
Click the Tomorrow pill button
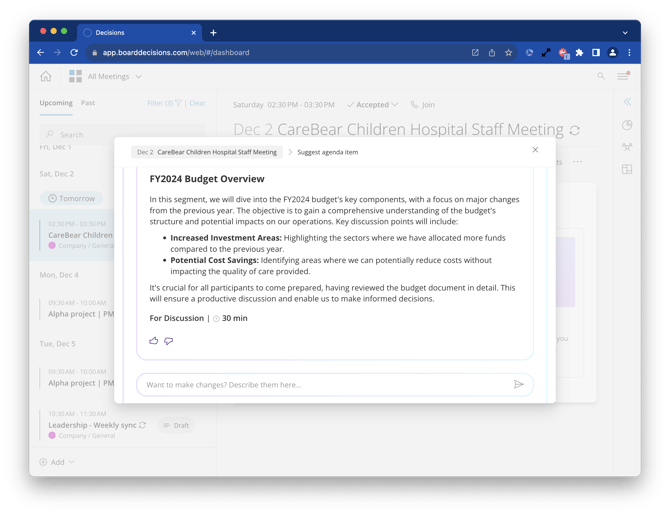71,198
